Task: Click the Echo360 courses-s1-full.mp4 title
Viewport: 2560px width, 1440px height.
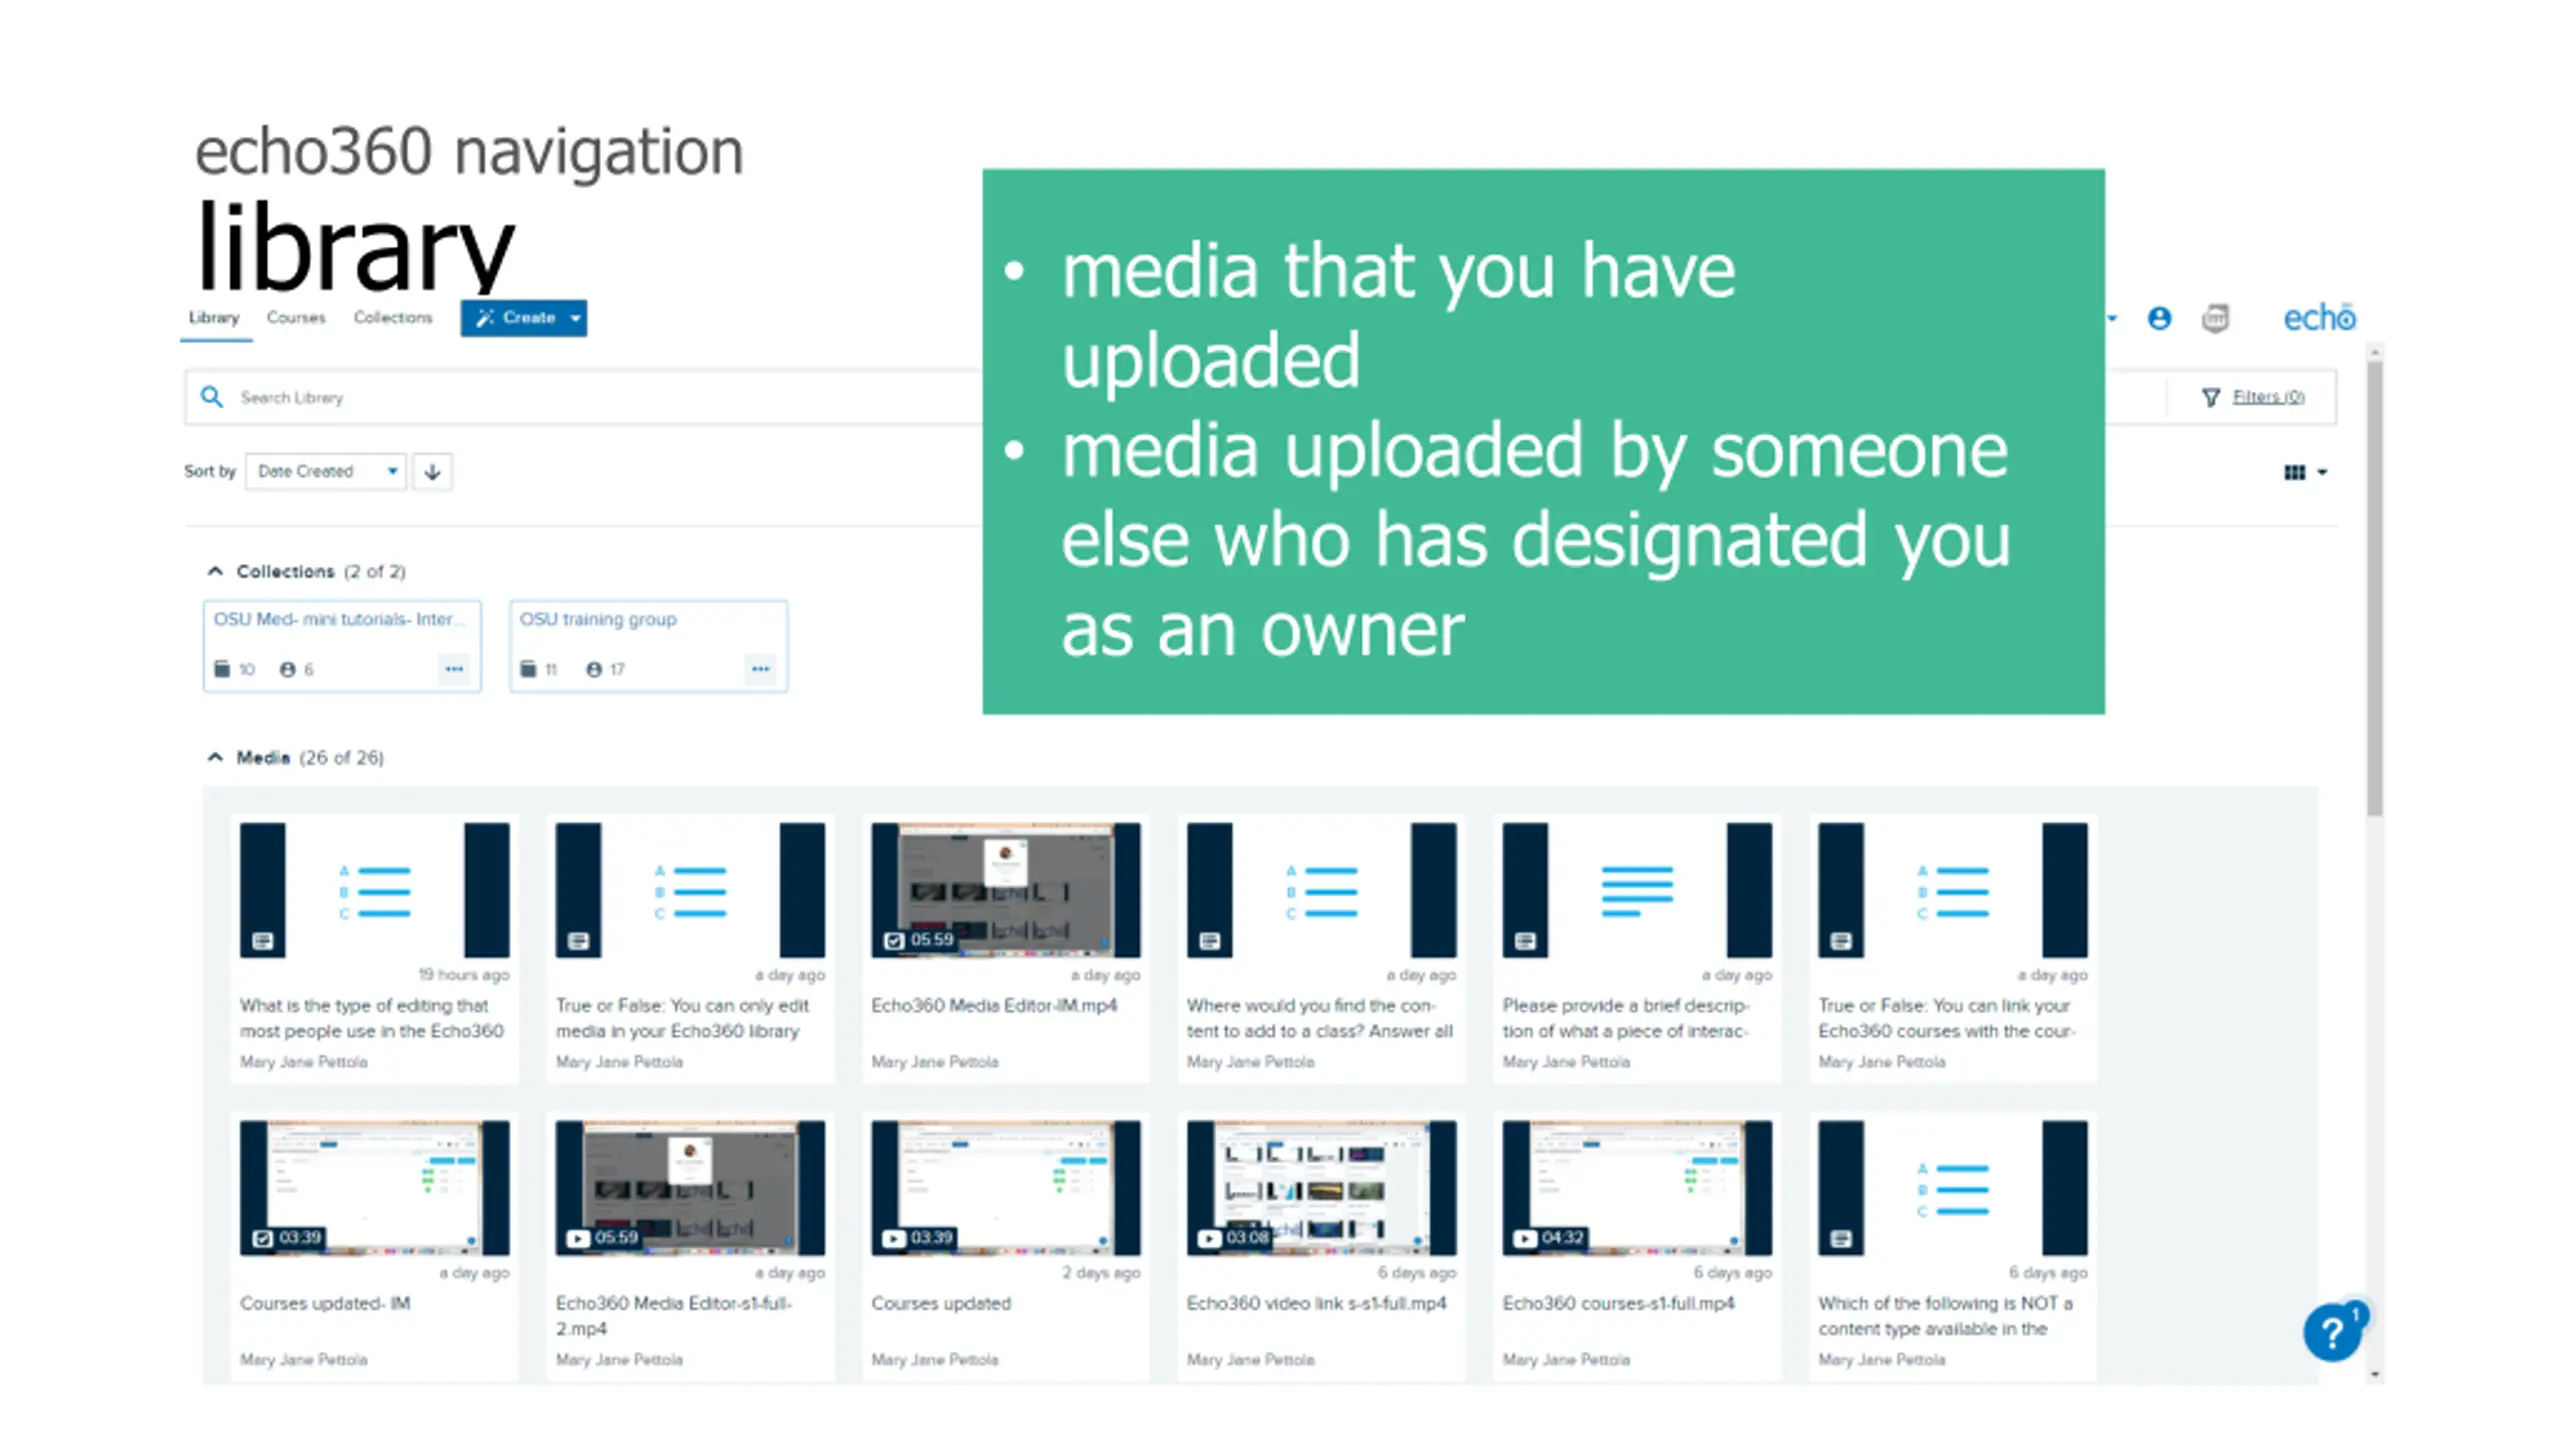Action: [x=1618, y=1304]
